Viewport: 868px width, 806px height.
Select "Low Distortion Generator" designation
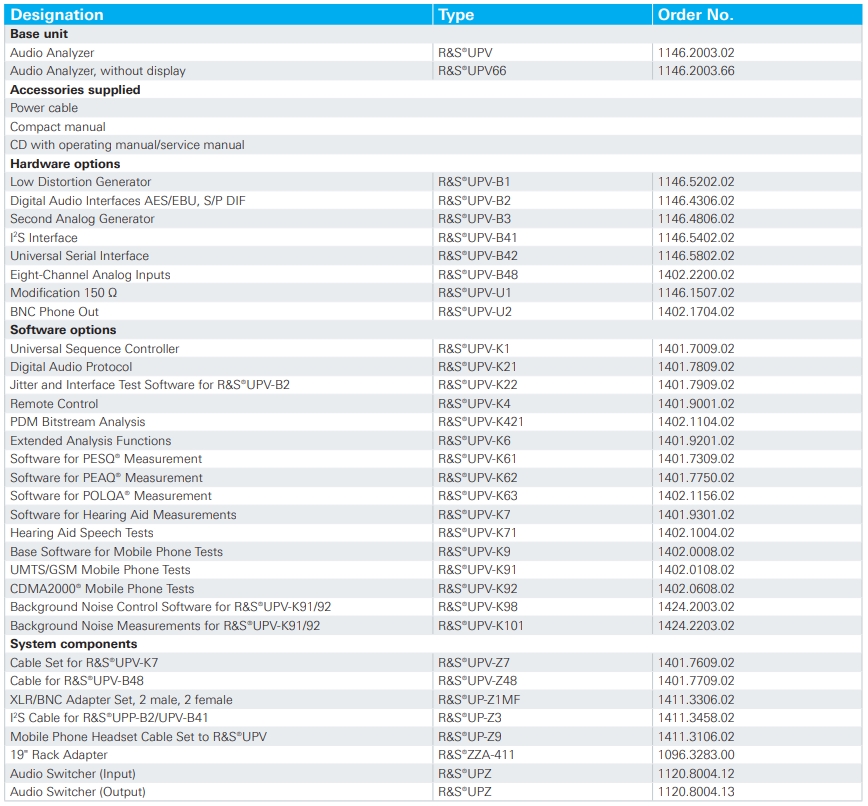coord(80,182)
